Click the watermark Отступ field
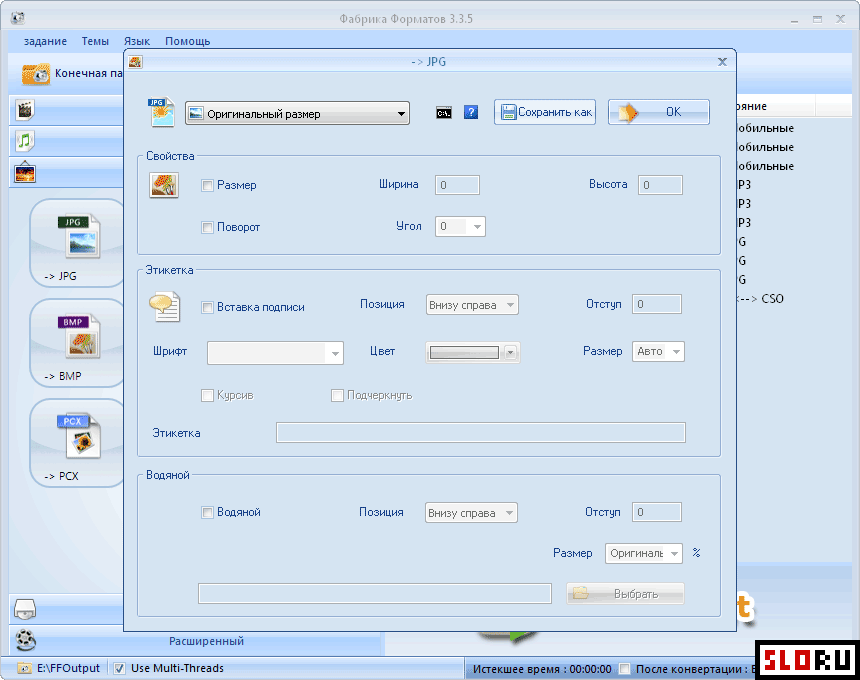The width and height of the screenshot is (860, 680). 657,512
